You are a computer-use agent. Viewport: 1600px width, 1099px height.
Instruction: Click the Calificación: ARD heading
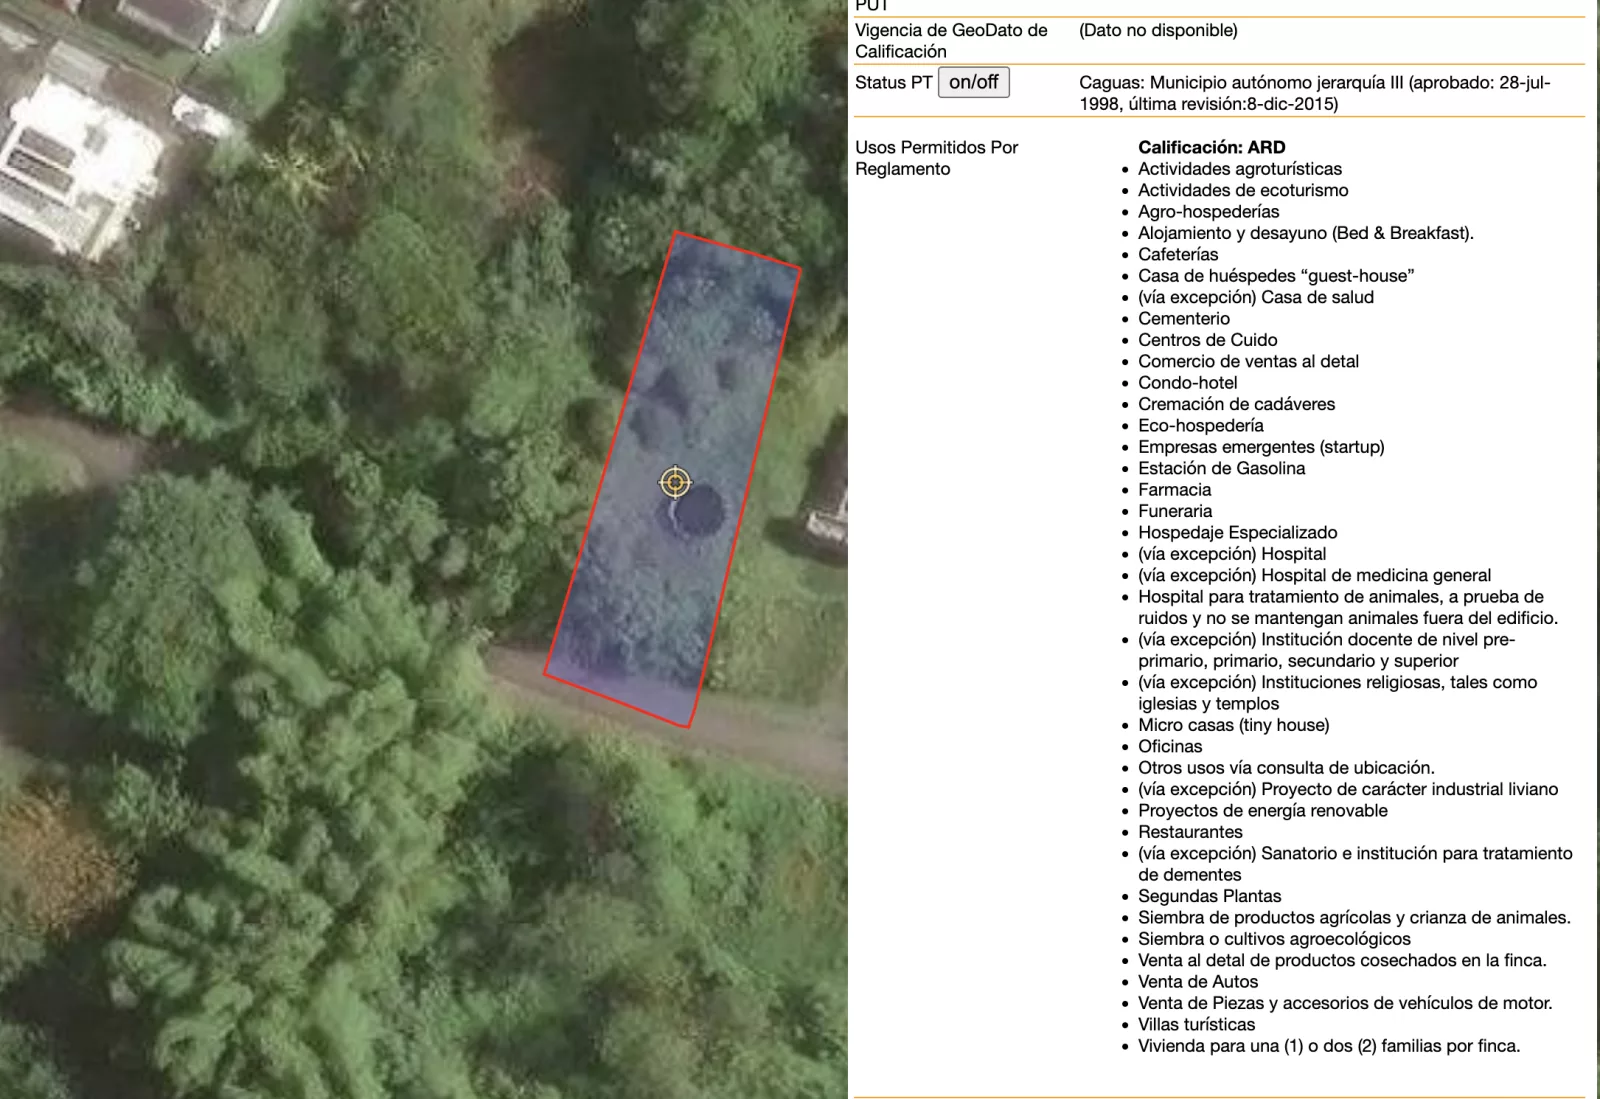click(x=1212, y=147)
